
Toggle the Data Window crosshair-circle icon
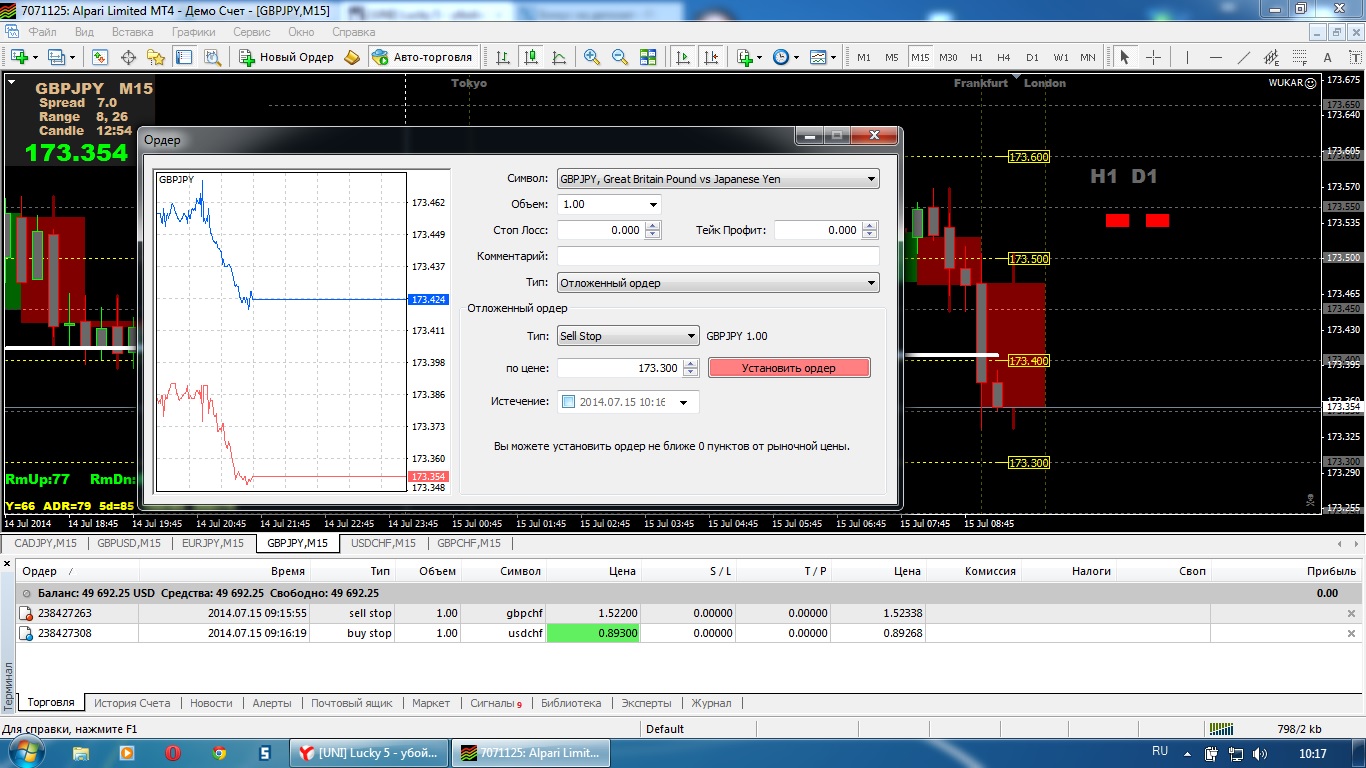[128, 57]
